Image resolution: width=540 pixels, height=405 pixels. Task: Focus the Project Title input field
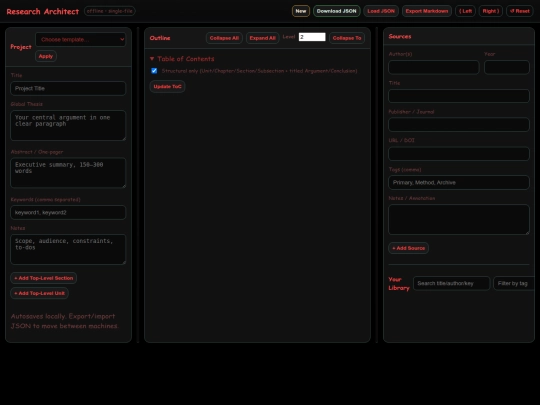click(68, 89)
